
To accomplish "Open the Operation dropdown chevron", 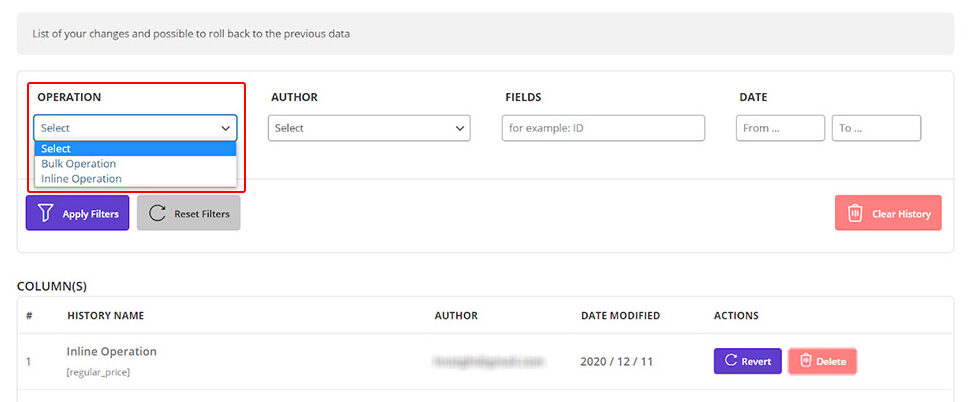I will pos(225,128).
